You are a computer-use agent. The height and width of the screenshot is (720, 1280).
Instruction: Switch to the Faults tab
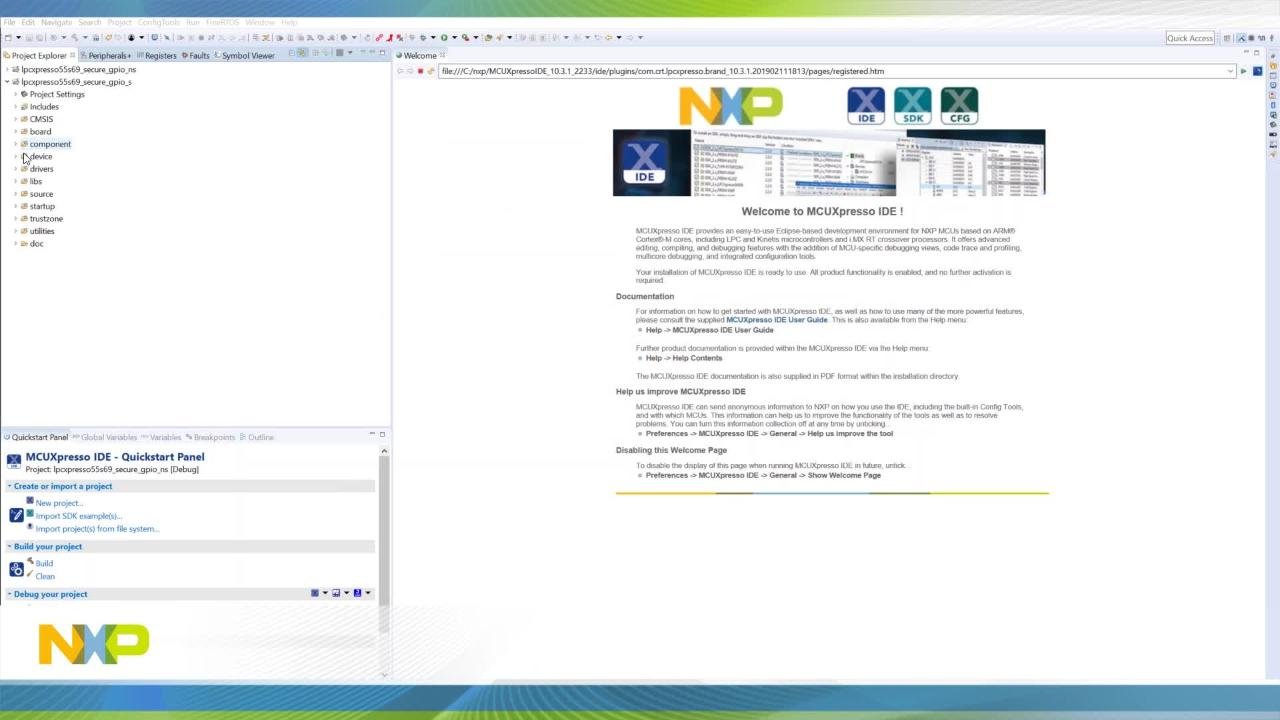[196, 56]
